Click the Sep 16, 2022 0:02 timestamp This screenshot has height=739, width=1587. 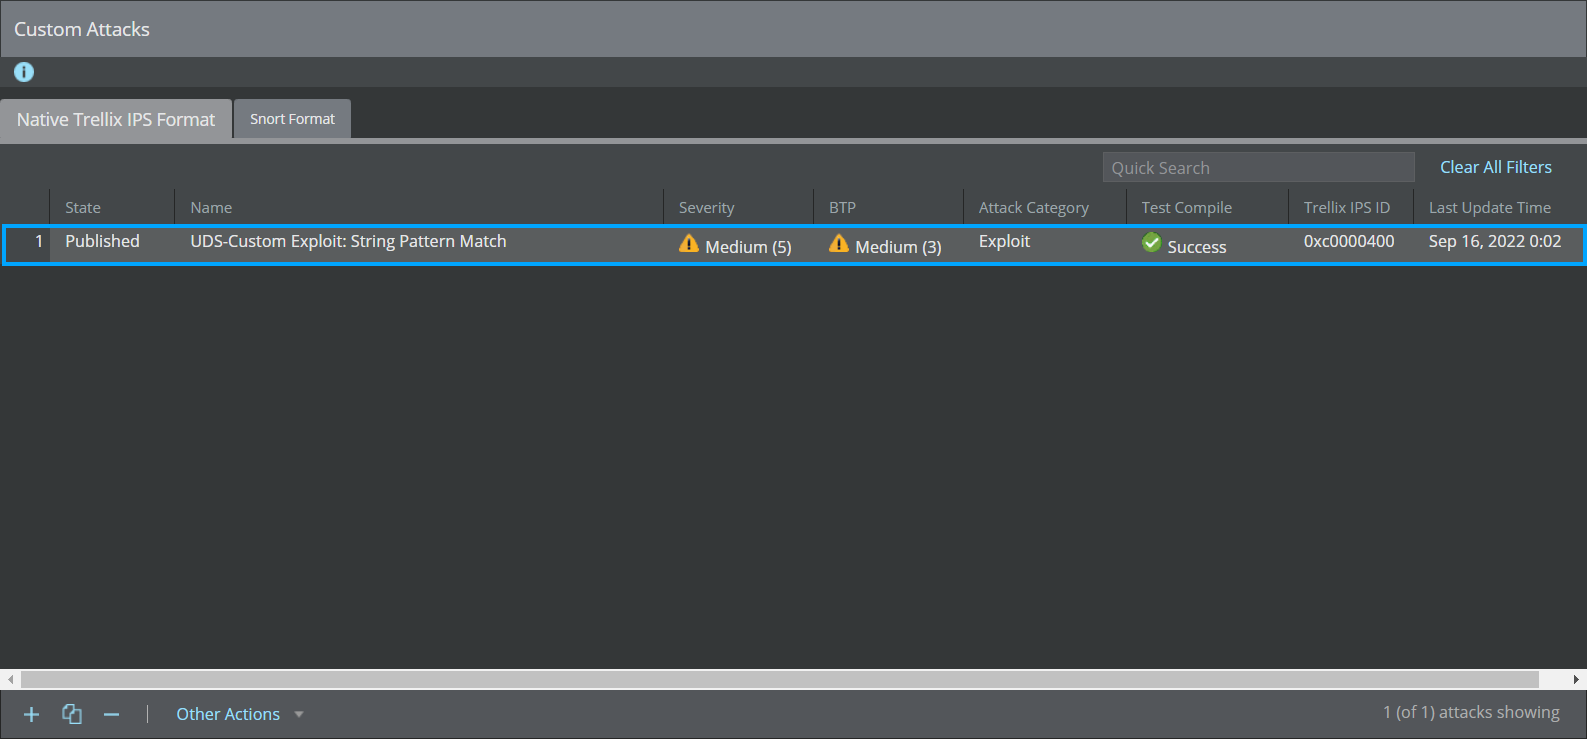(x=1495, y=241)
